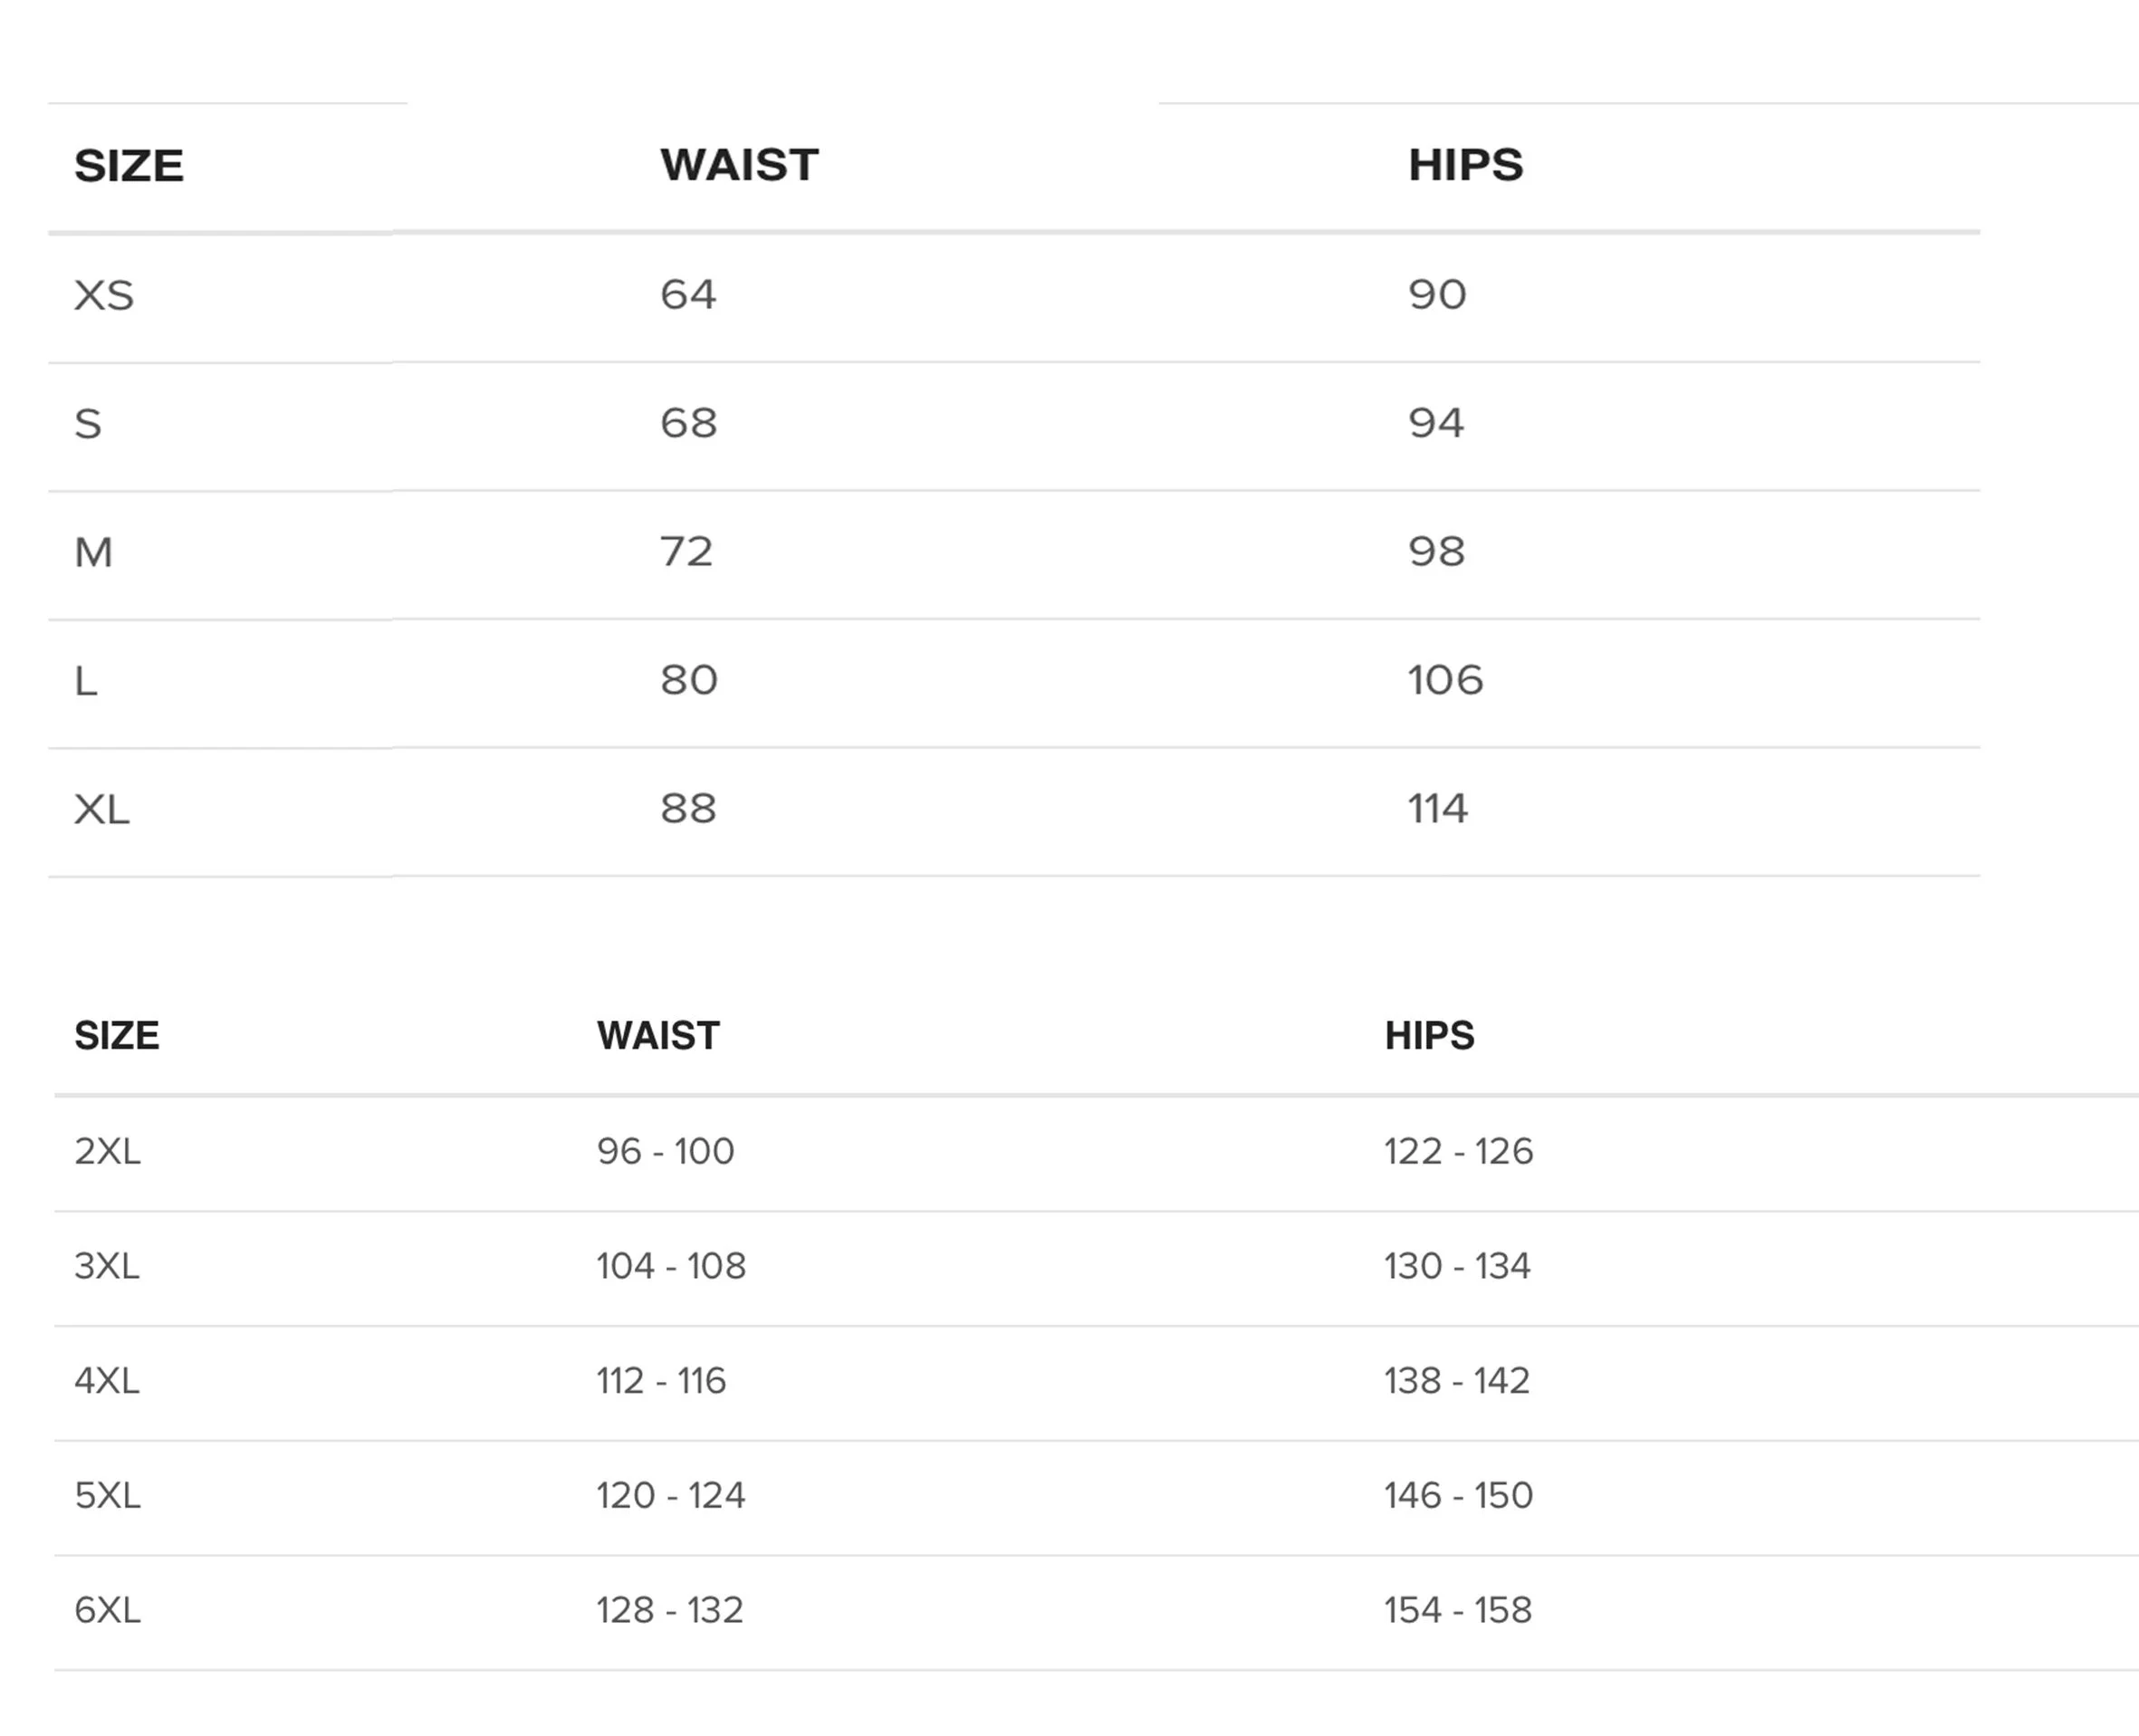Screen dimensions: 2139x1736
Task: Select the 2XL size row label
Action: click(107, 1151)
